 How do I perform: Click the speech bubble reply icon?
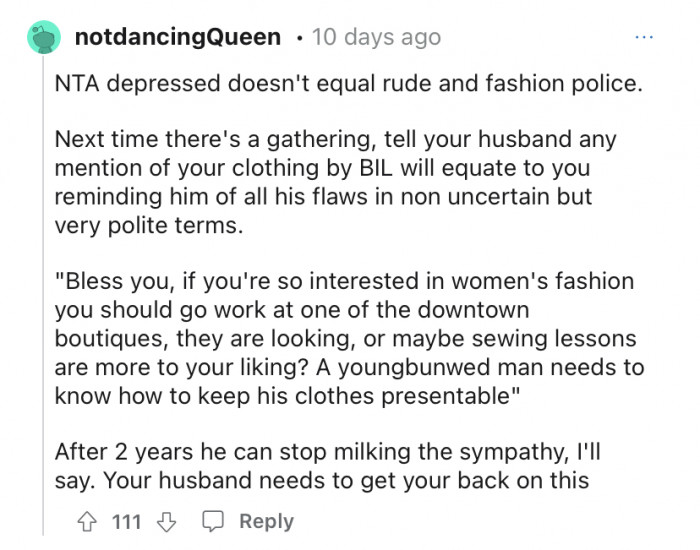tap(213, 521)
